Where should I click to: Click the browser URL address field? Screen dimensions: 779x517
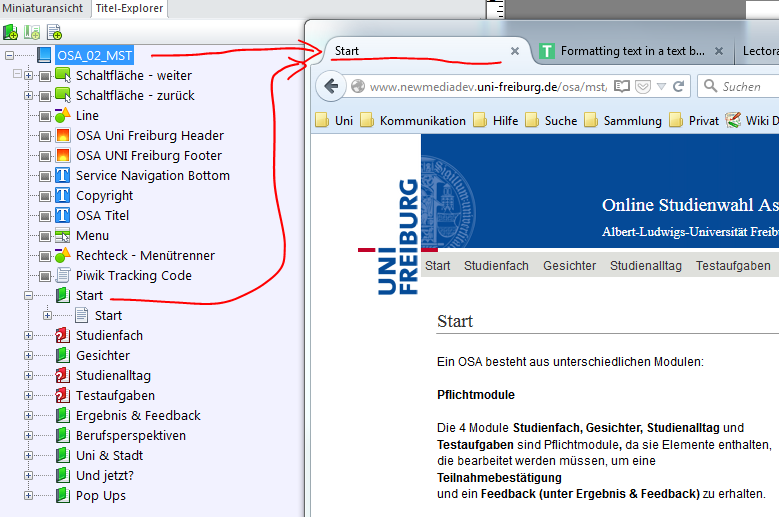488,87
